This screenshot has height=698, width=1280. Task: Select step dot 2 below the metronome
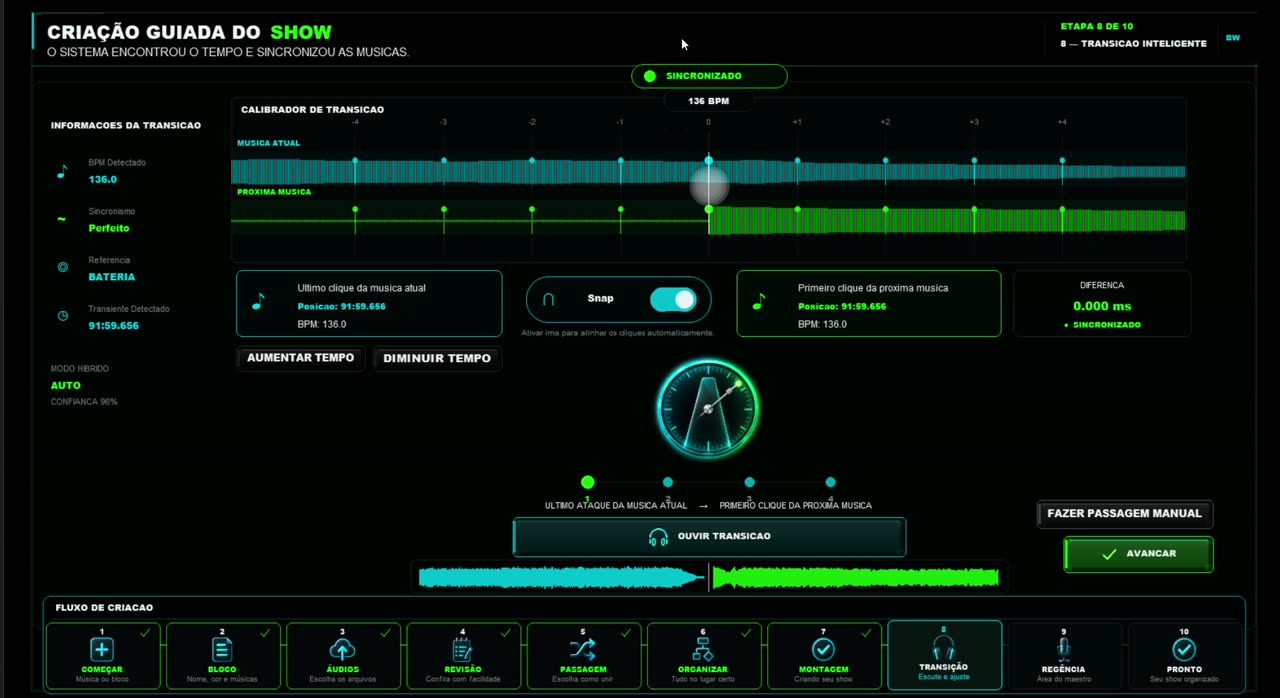(668, 482)
